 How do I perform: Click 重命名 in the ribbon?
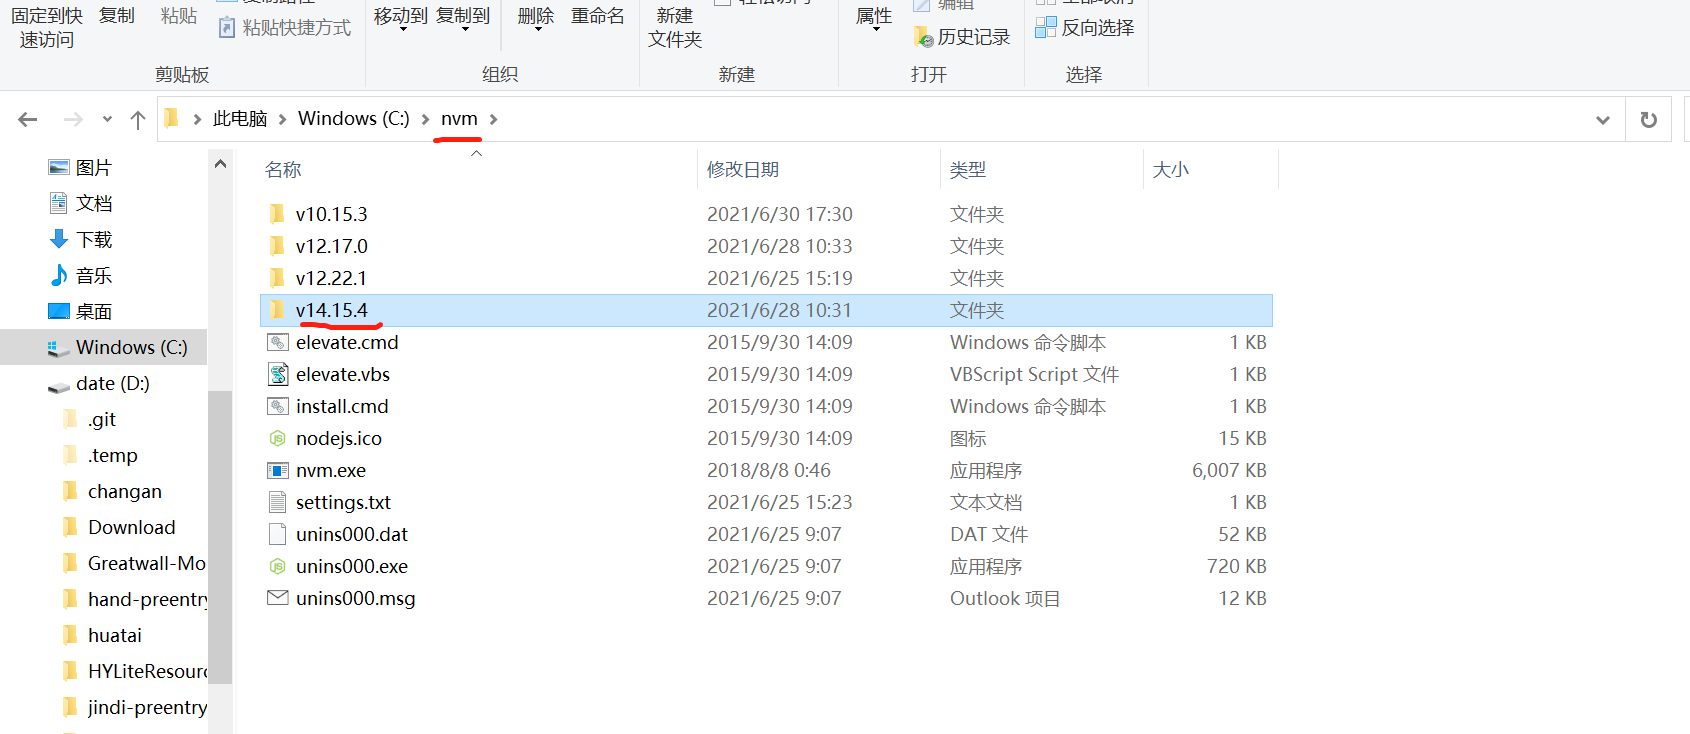tap(598, 16)
